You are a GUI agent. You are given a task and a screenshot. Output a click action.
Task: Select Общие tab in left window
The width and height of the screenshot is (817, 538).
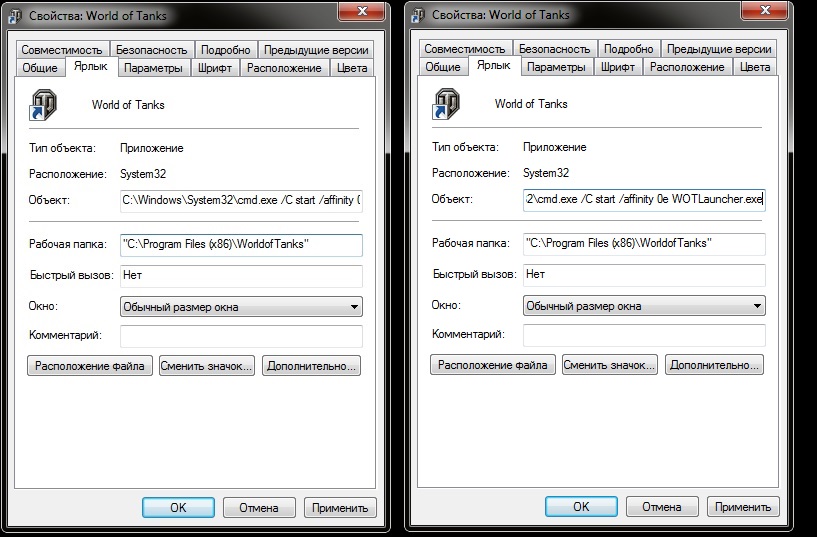40,68
